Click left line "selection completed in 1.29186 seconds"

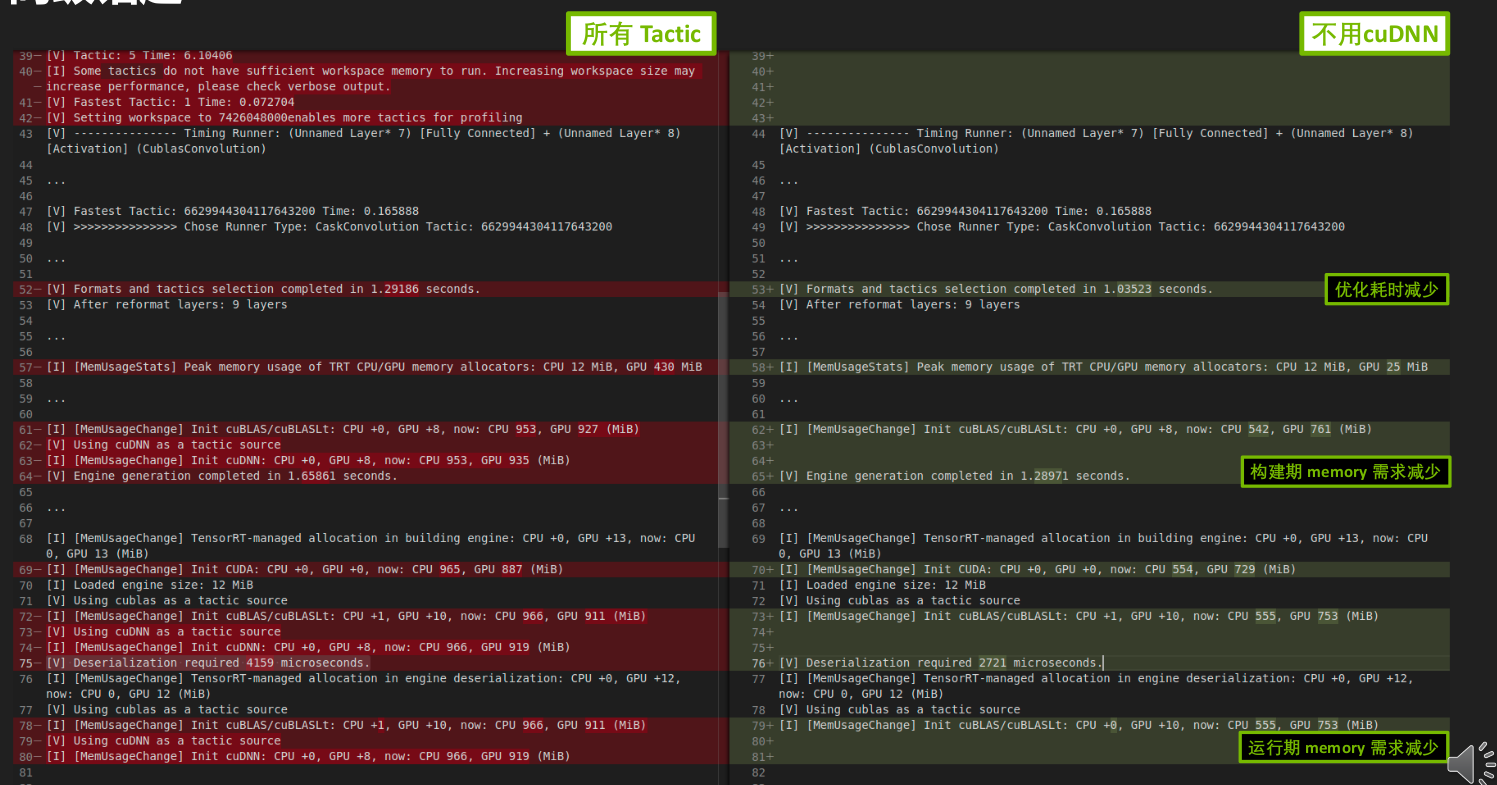(x=263, y=289)
